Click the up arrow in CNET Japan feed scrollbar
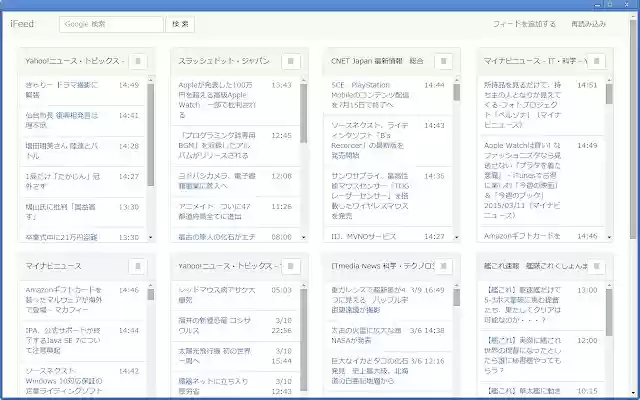Viewport: 640px width, 400px height. pos(456,80)
